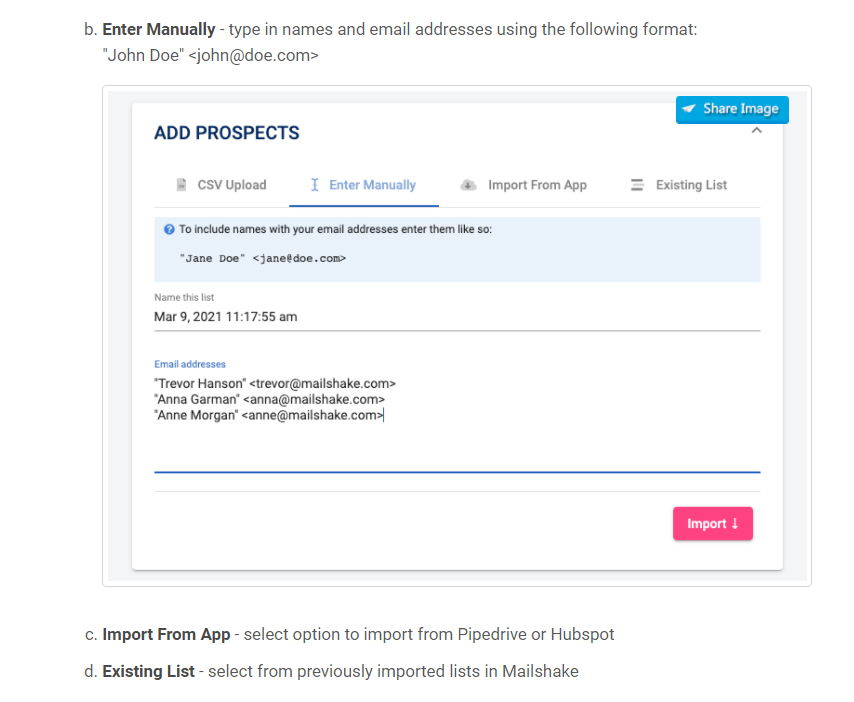The image size is (854, 702).
Task: Click the Existing List list icon
Action: [x=637, y=184]
